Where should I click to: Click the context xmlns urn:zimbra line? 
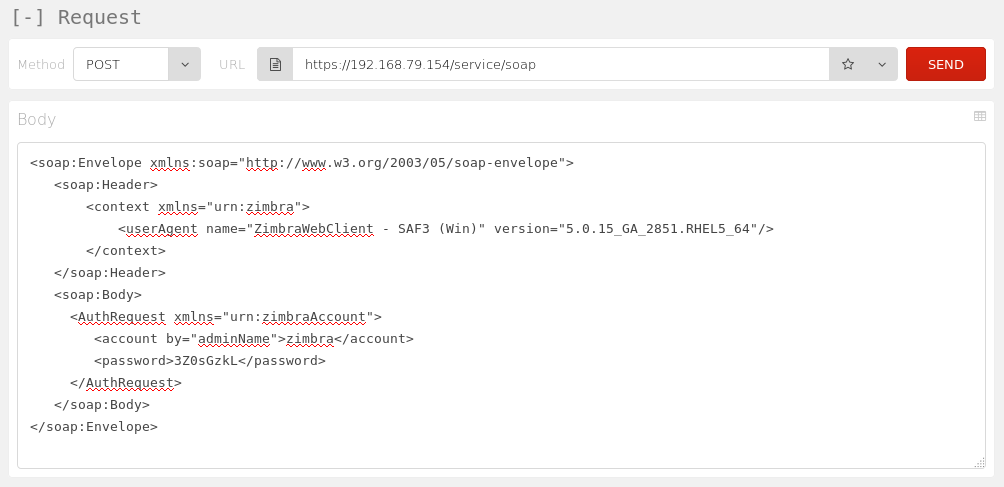(x=198, y=207)
